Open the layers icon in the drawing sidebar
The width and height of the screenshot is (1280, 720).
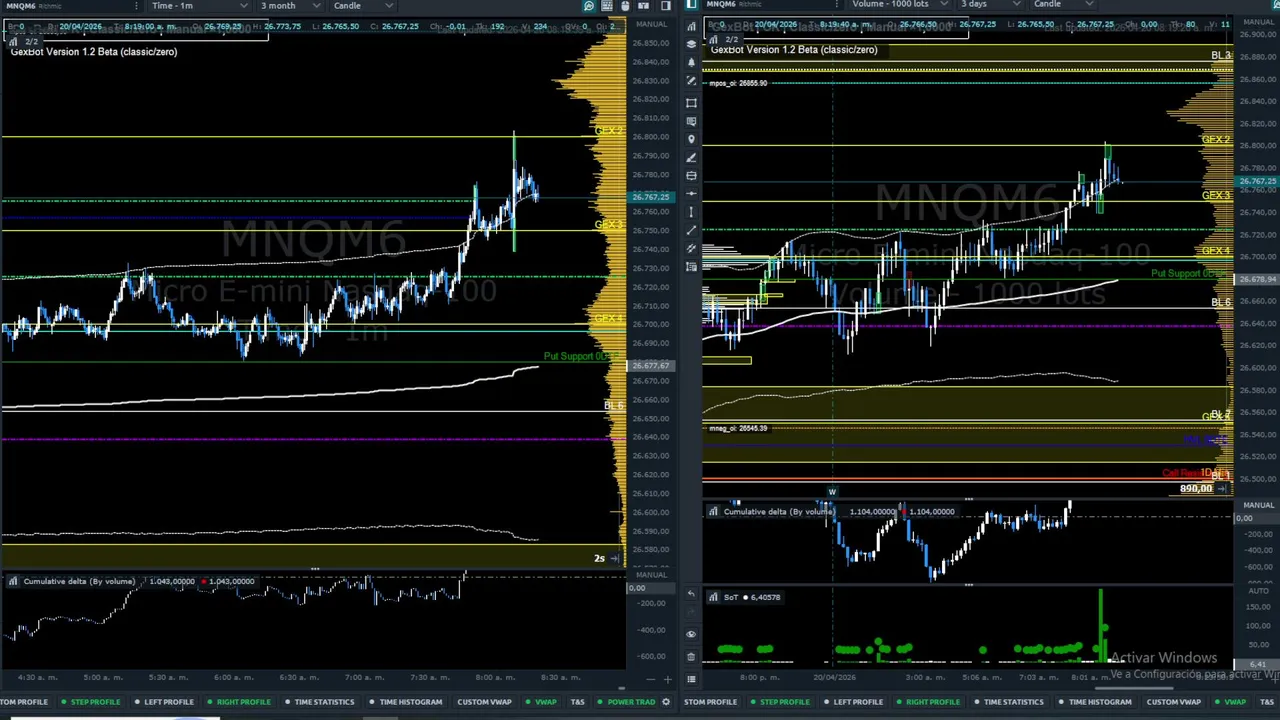pos(691,43)
